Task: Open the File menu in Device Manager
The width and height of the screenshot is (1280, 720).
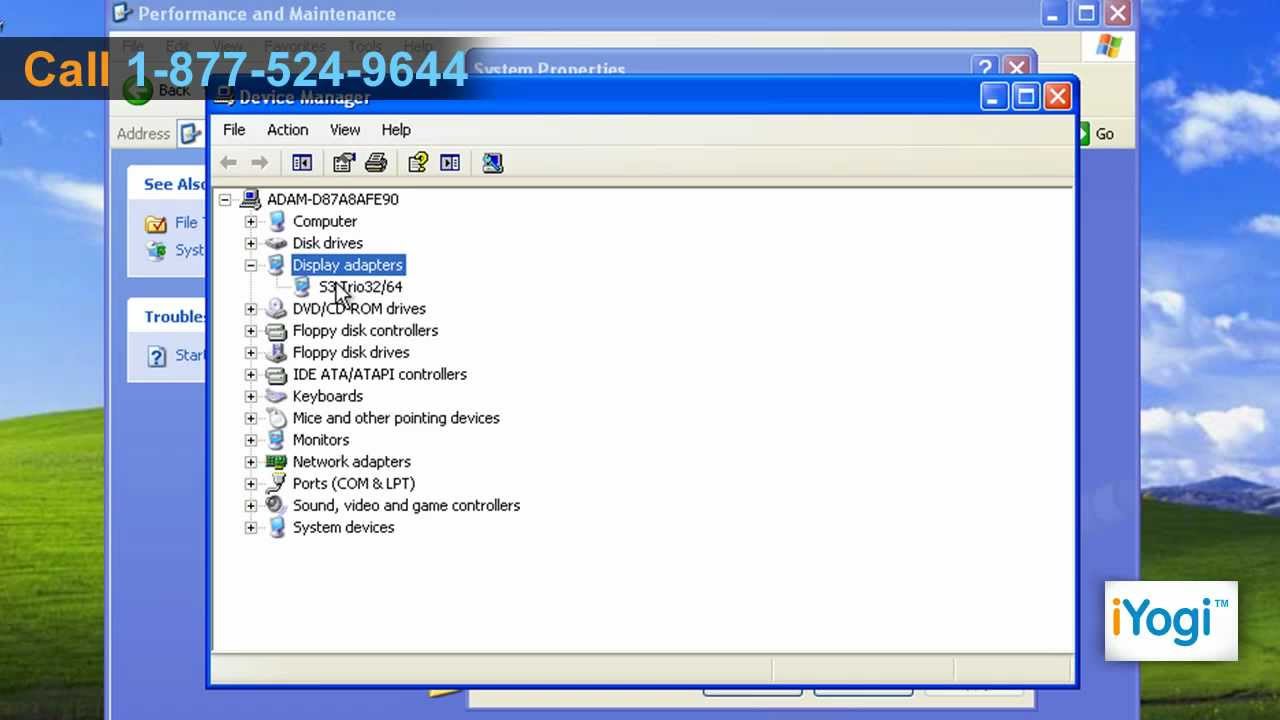Action: pos(234,130)
